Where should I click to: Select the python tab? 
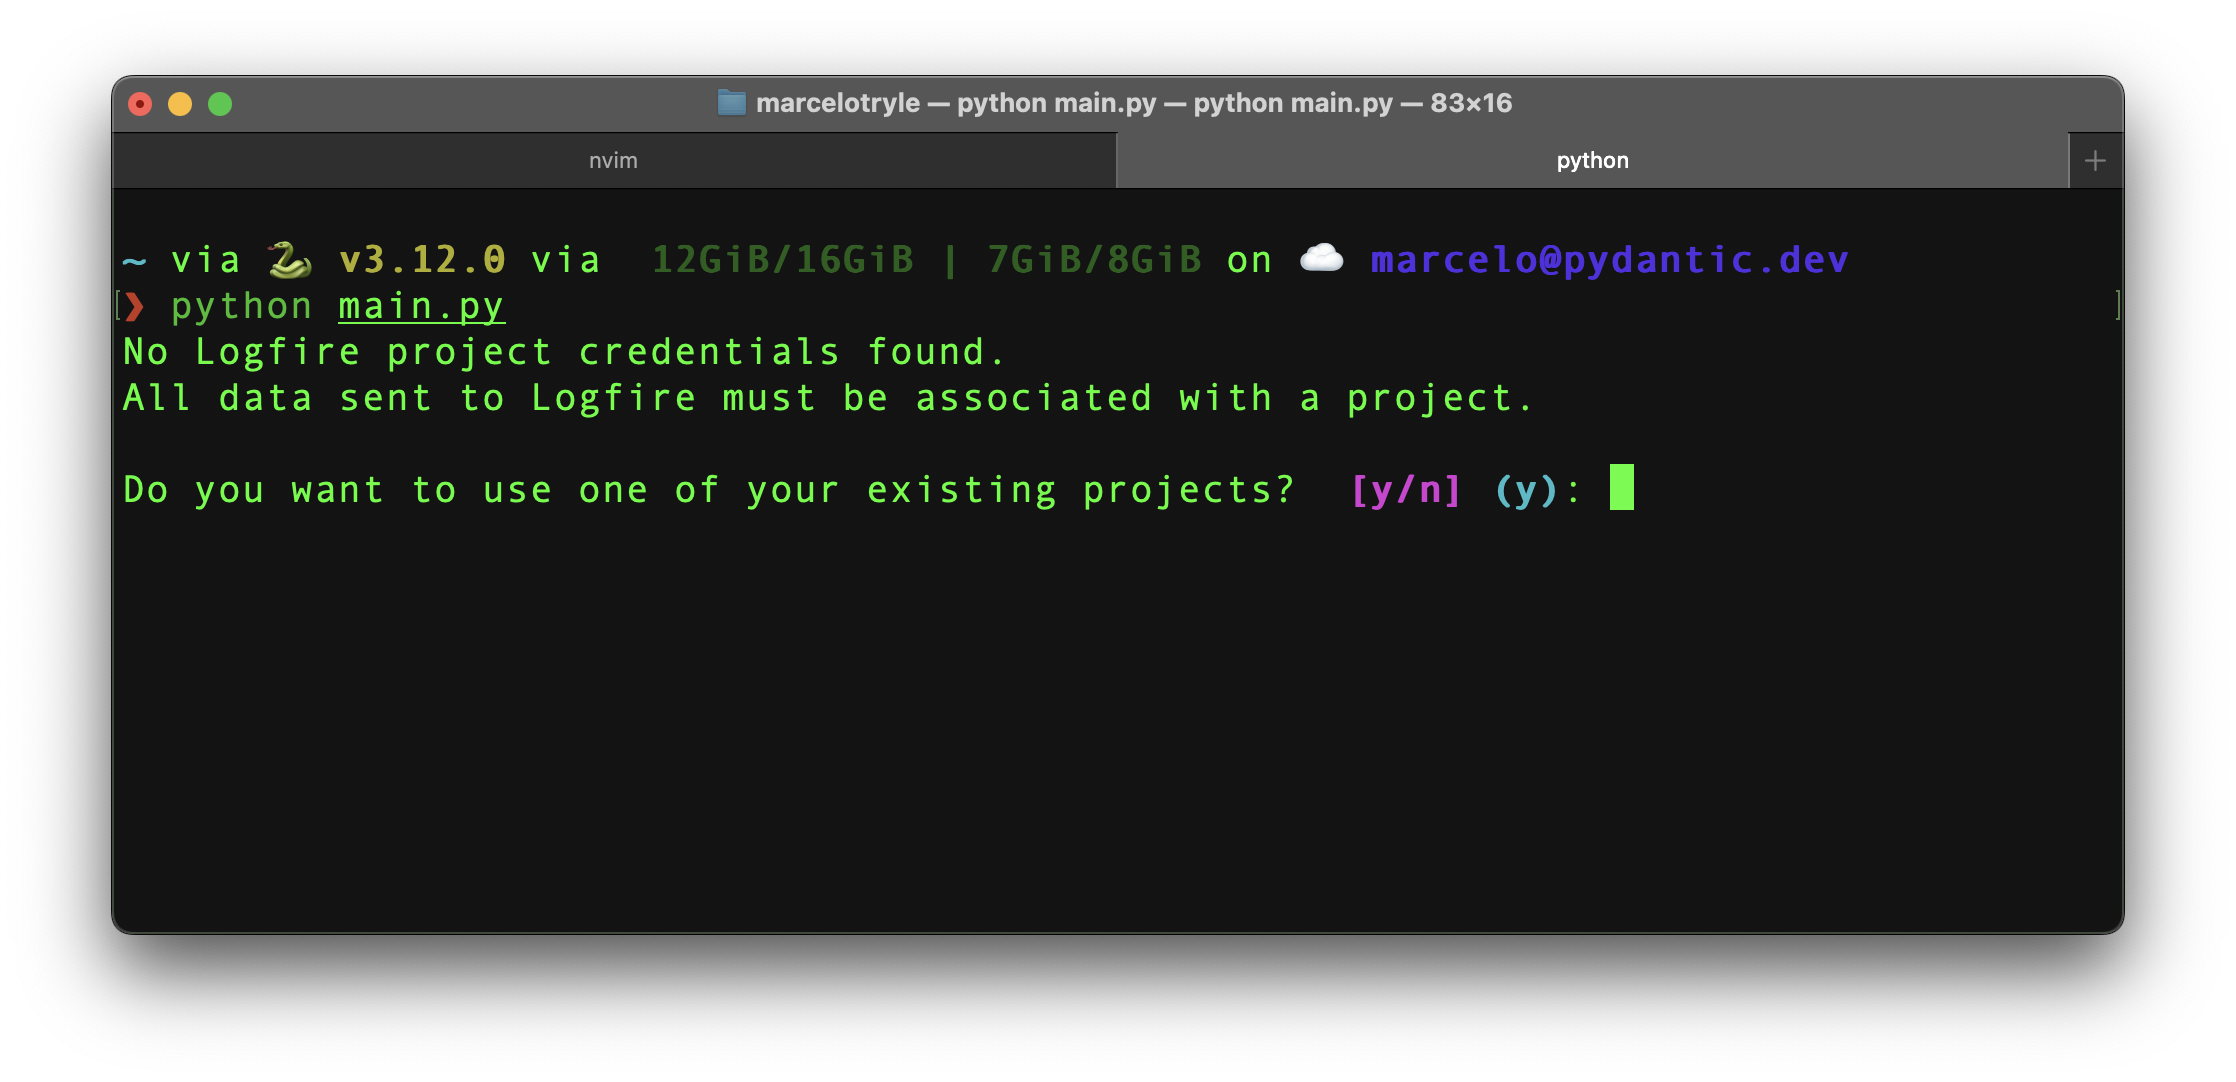tap(1592, 160)
